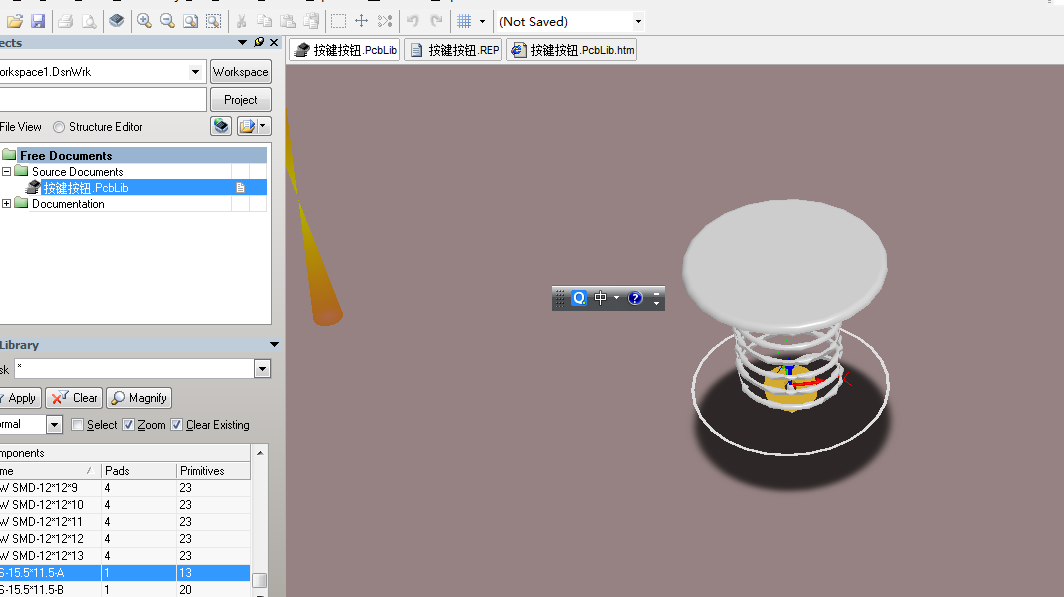Click the Workspace button

[x=240, y=72]
